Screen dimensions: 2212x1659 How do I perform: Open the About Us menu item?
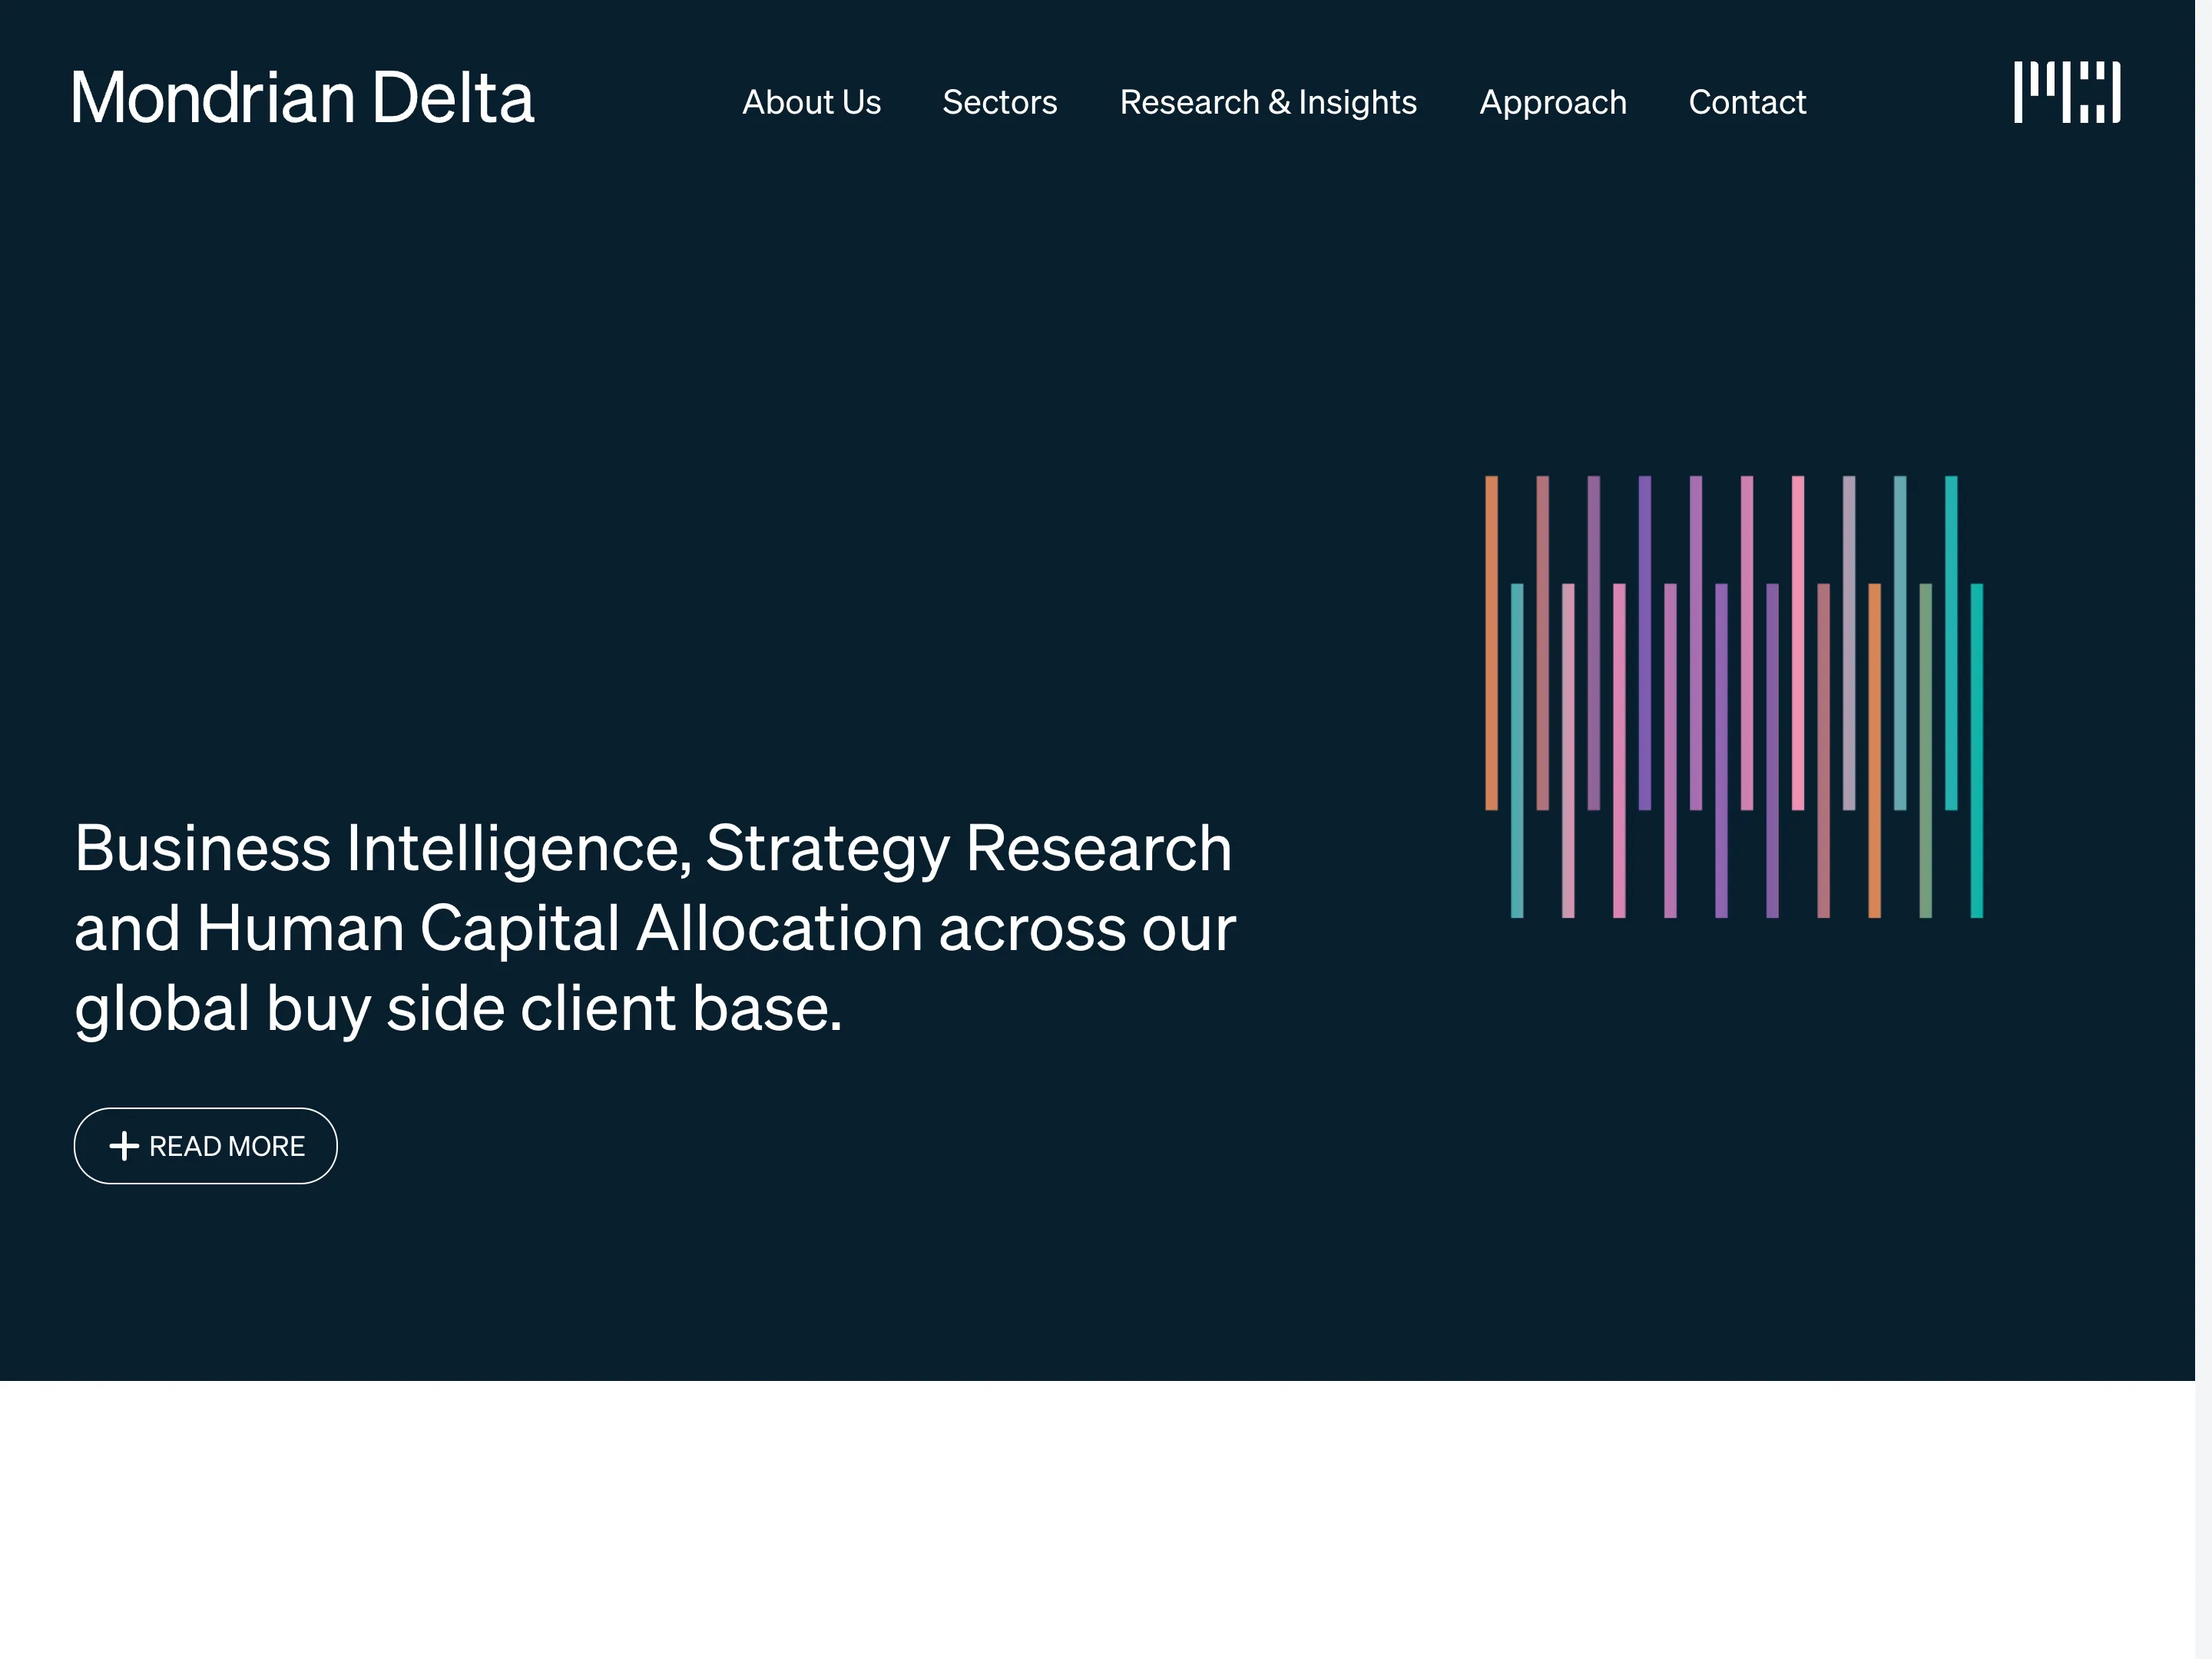pos(811,102)
